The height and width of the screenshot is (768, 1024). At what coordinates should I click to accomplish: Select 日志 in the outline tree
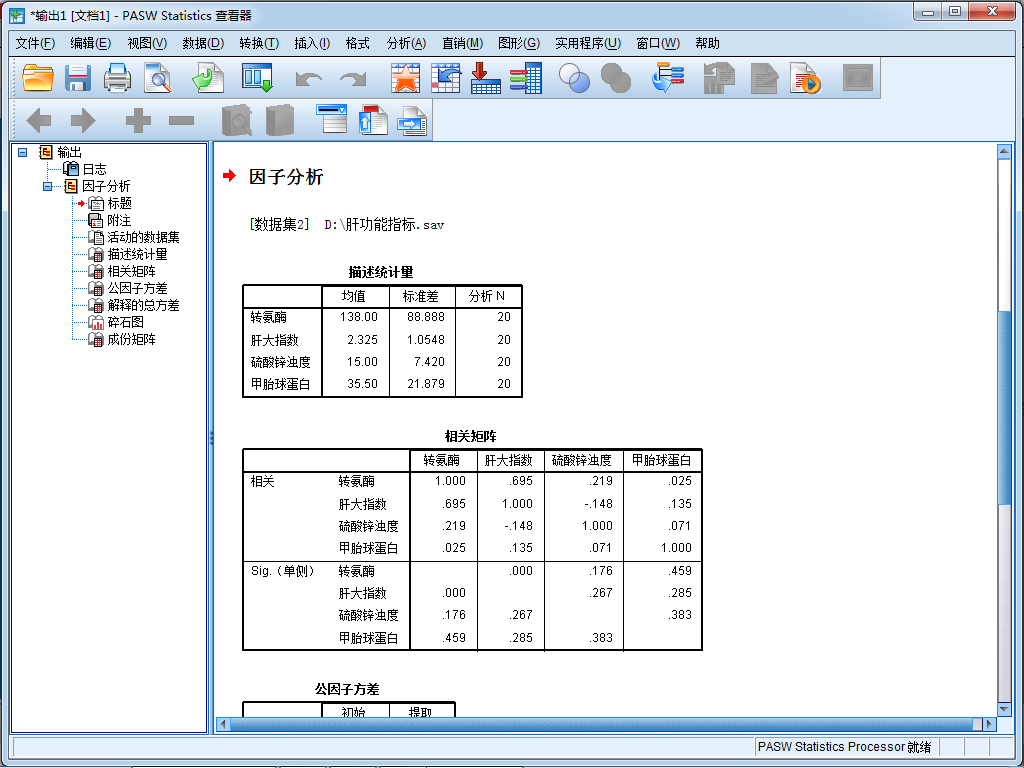click(94, 169)
